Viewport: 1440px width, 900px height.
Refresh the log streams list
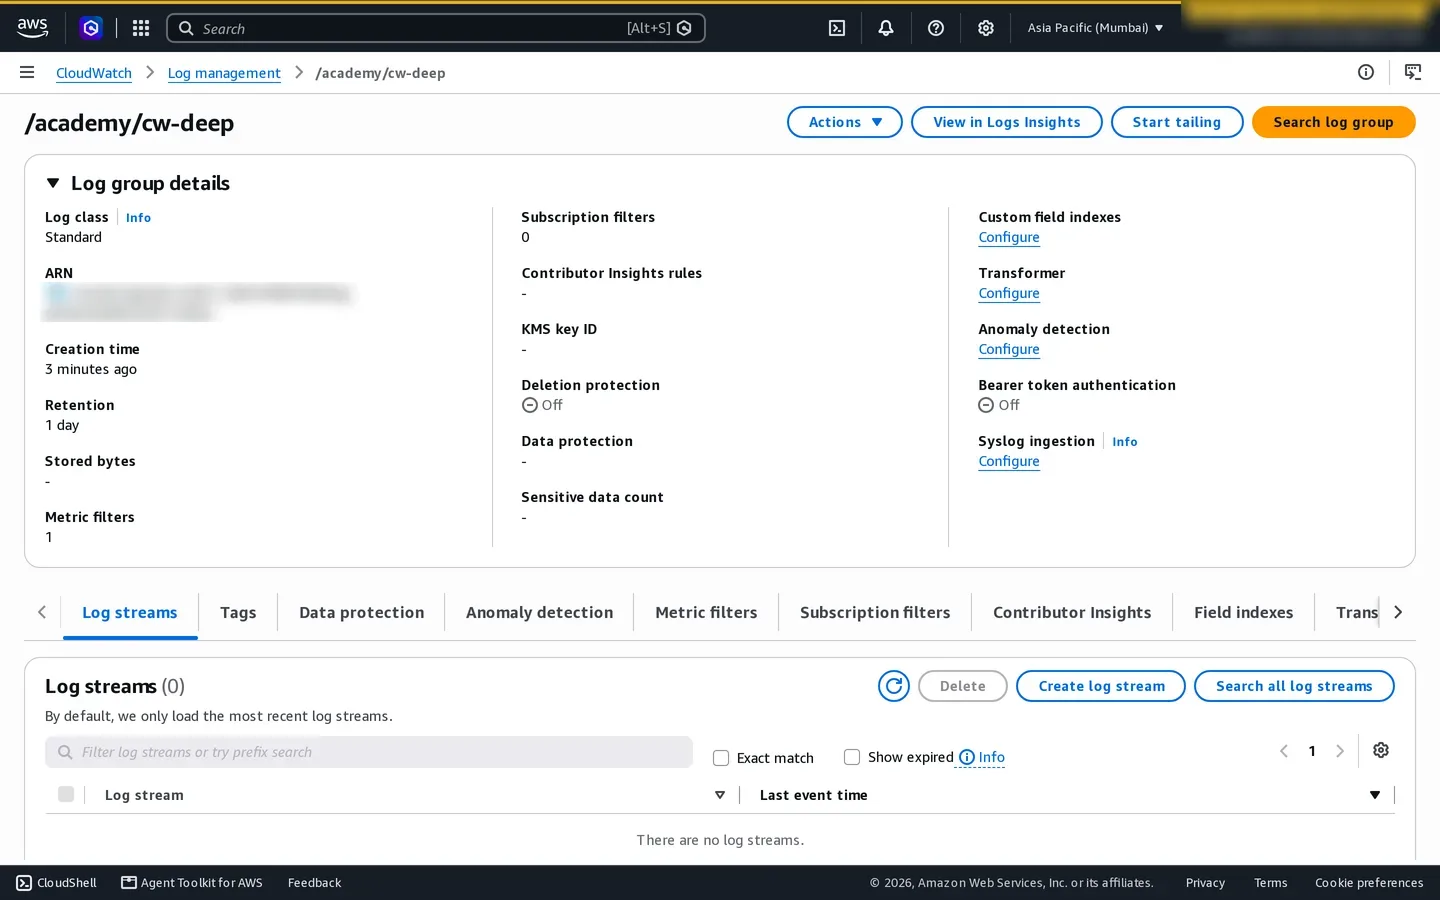click(894, 686)
